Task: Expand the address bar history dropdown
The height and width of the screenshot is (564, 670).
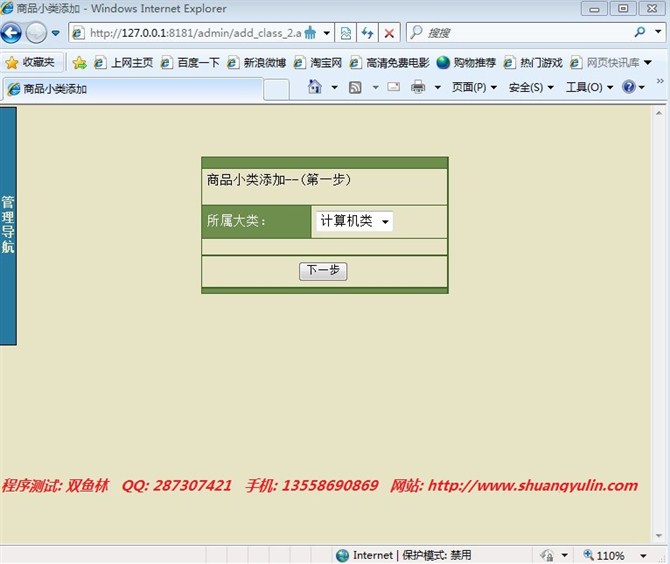Action: point(326,33)
